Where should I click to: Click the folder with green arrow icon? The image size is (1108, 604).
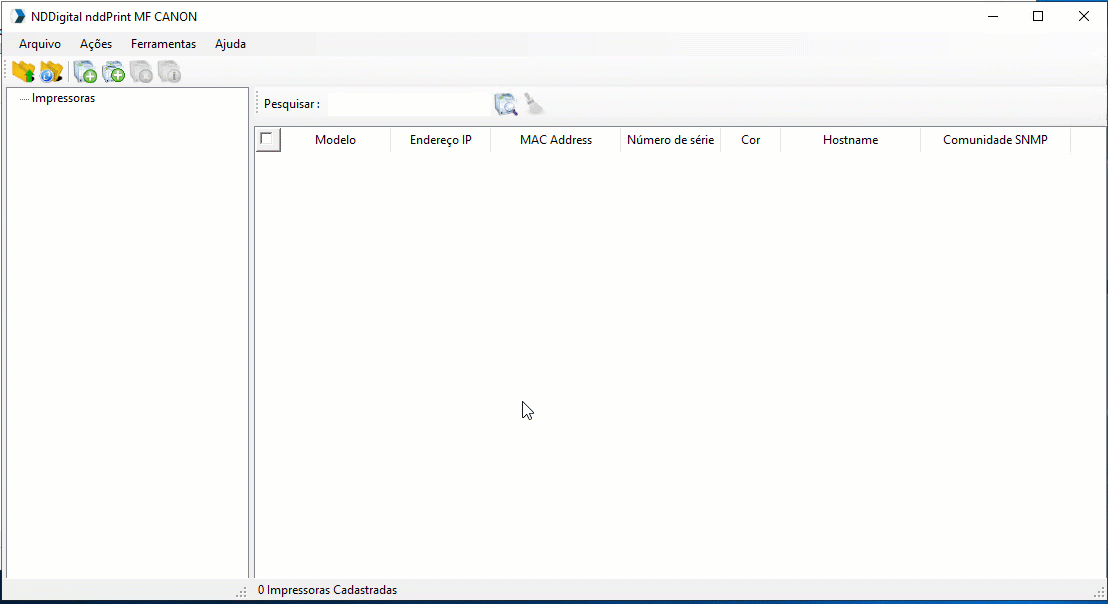23,72
